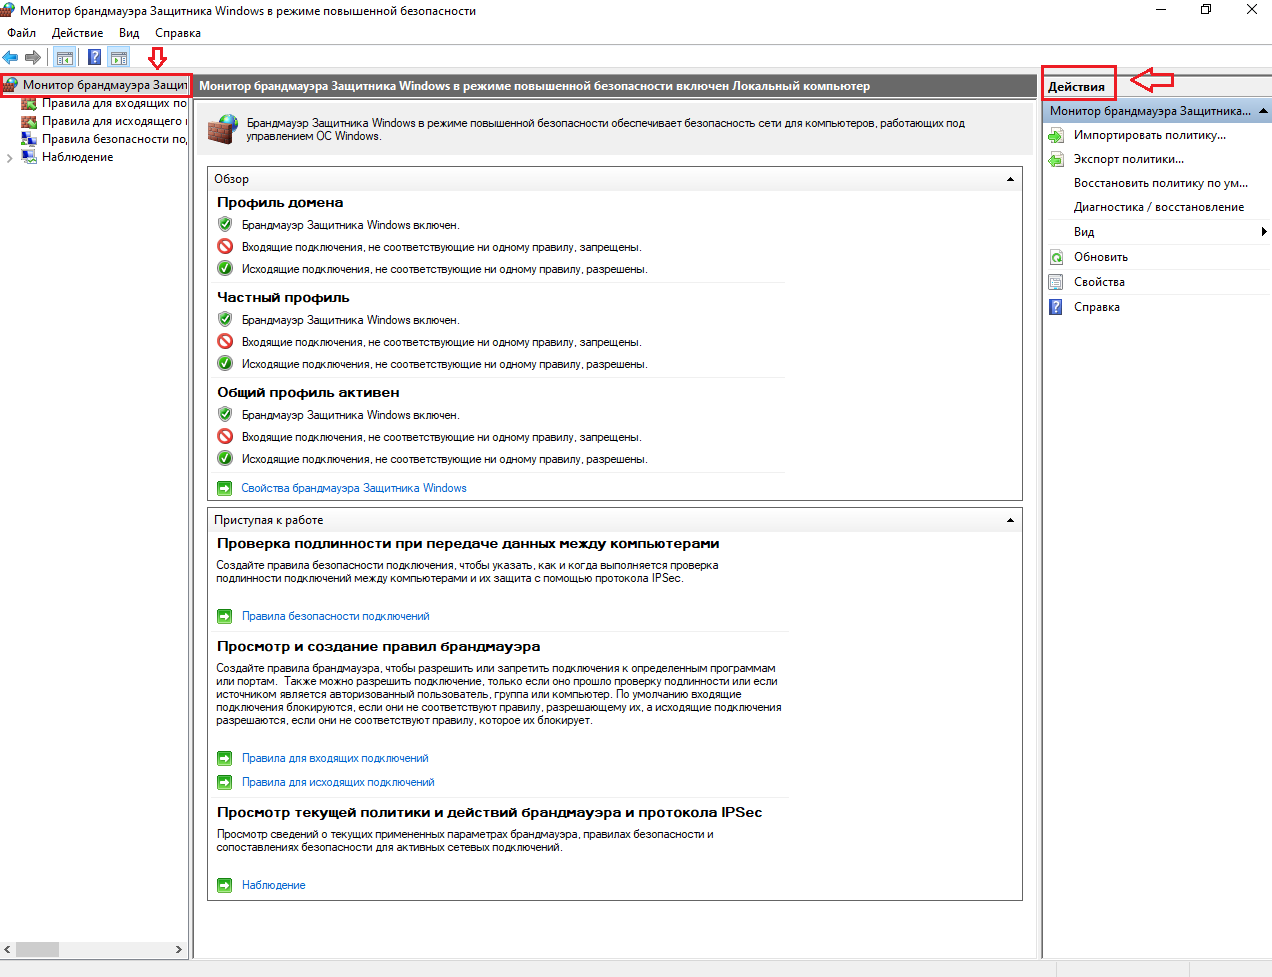Click green arrow icon beside Правила безопасности подключений
The image size is (1272, 977).
[224, 617]
